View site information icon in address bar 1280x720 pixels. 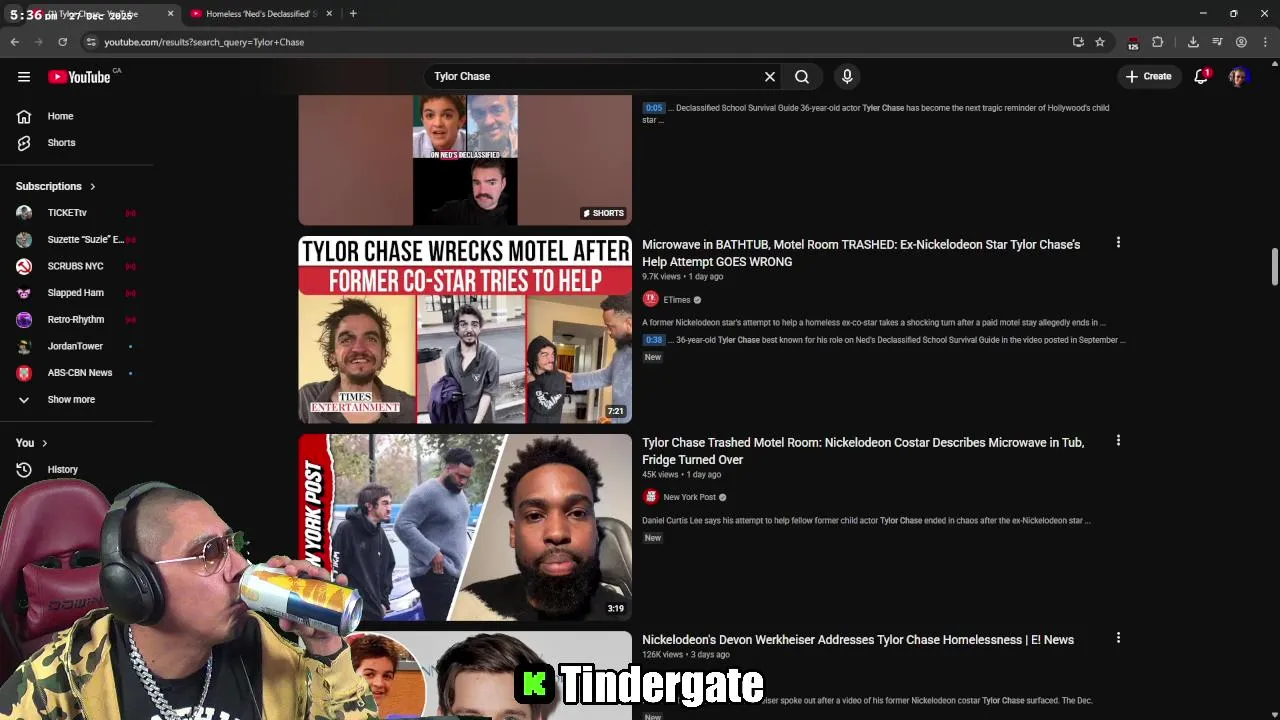pyautogui.click(x=91, y=42)
